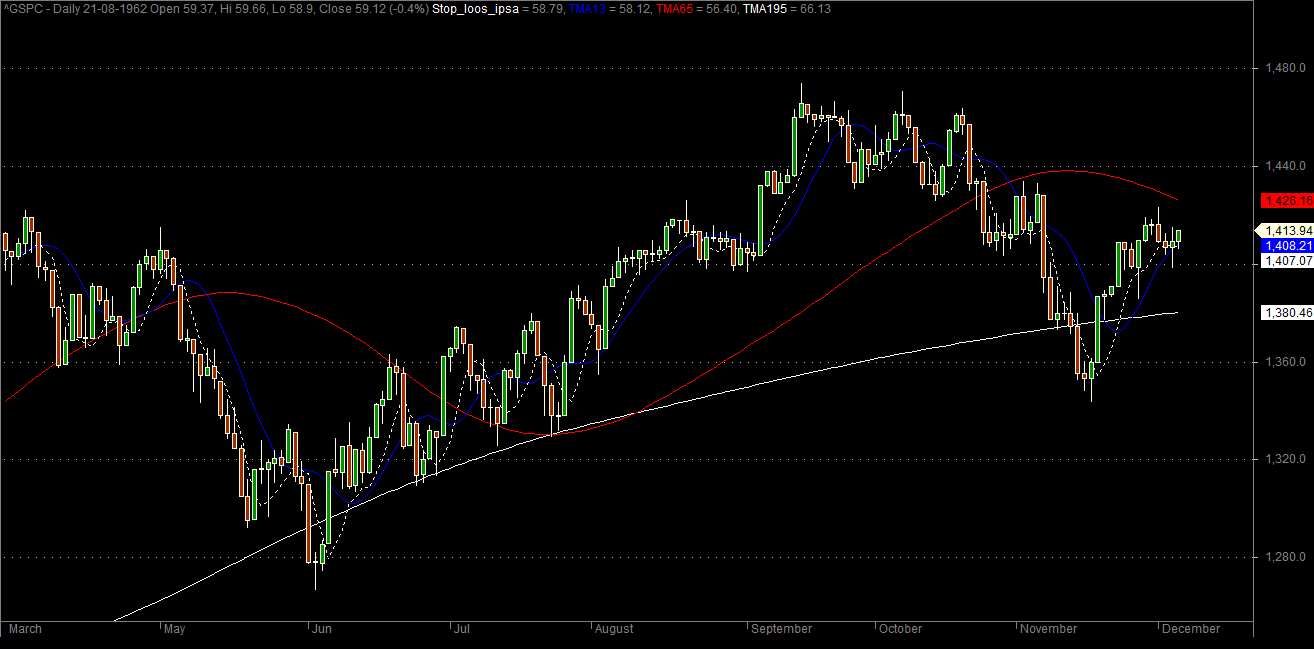Click the August label on the time axis
Screen dimensions: 1314x649
pyautogui.click(x=614, y=629)
